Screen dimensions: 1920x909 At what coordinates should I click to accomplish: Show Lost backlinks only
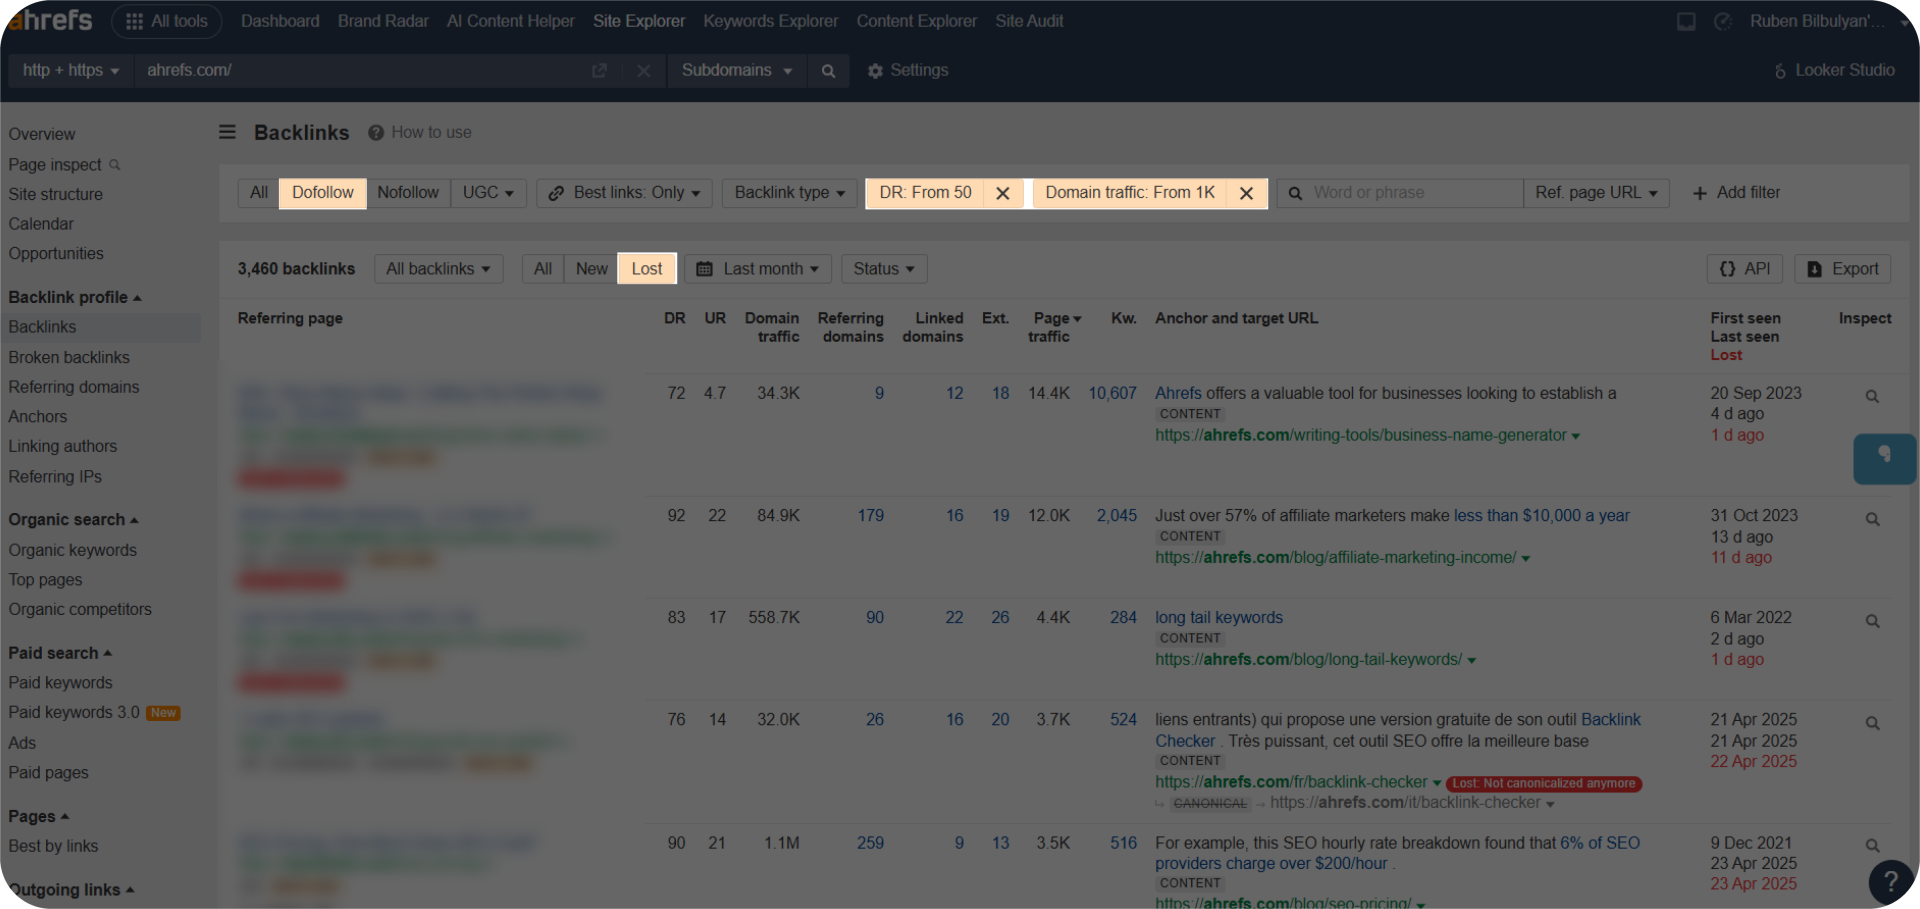[647, 269]
